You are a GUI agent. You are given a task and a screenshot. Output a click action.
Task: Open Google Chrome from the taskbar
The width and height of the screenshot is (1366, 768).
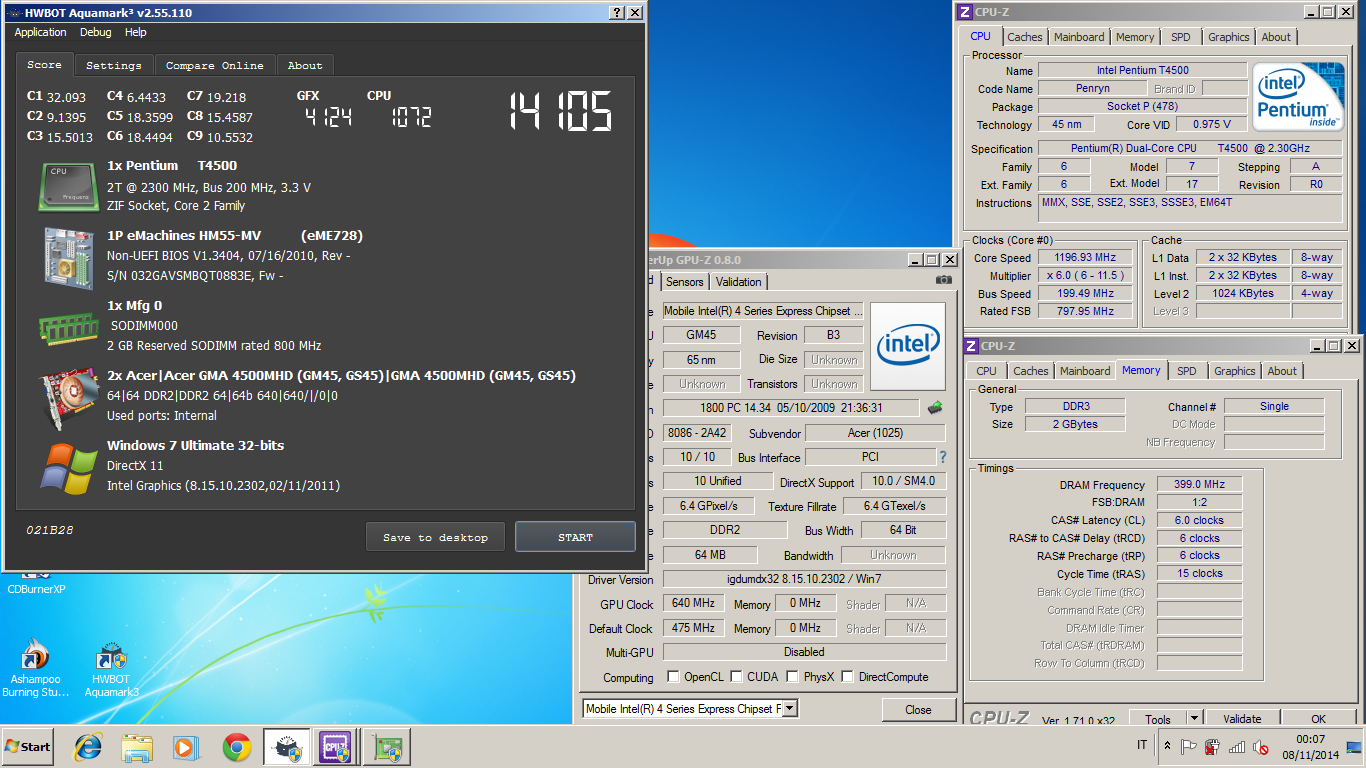point(237,746)
